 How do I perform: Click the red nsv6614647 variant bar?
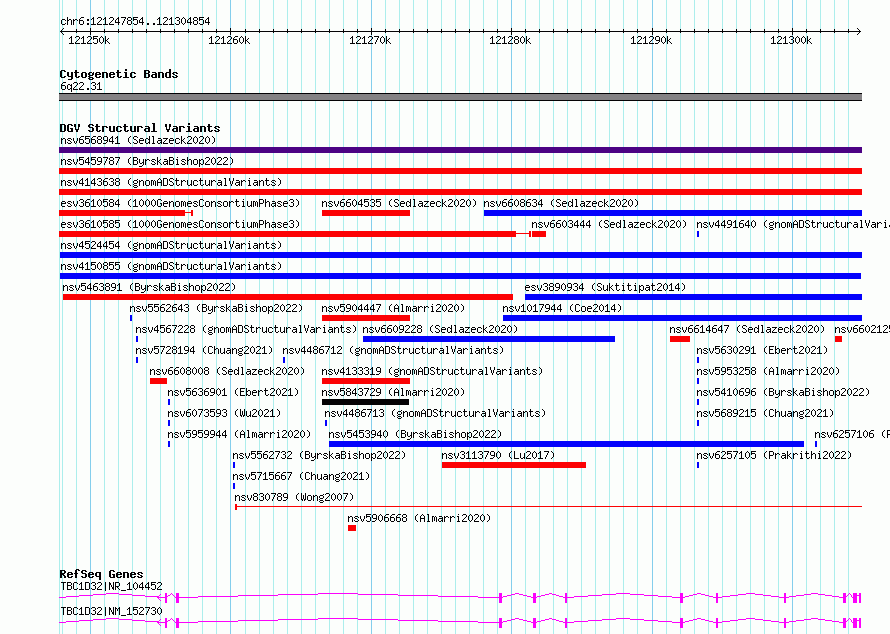tap(680, 339)
